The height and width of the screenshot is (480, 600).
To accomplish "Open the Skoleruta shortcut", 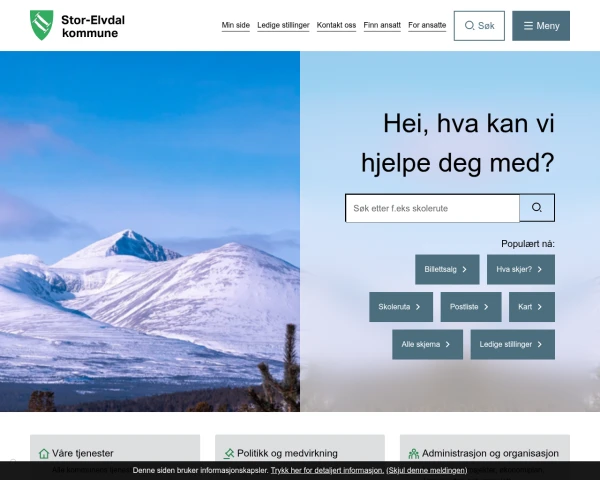I will (x=401, y=307).
